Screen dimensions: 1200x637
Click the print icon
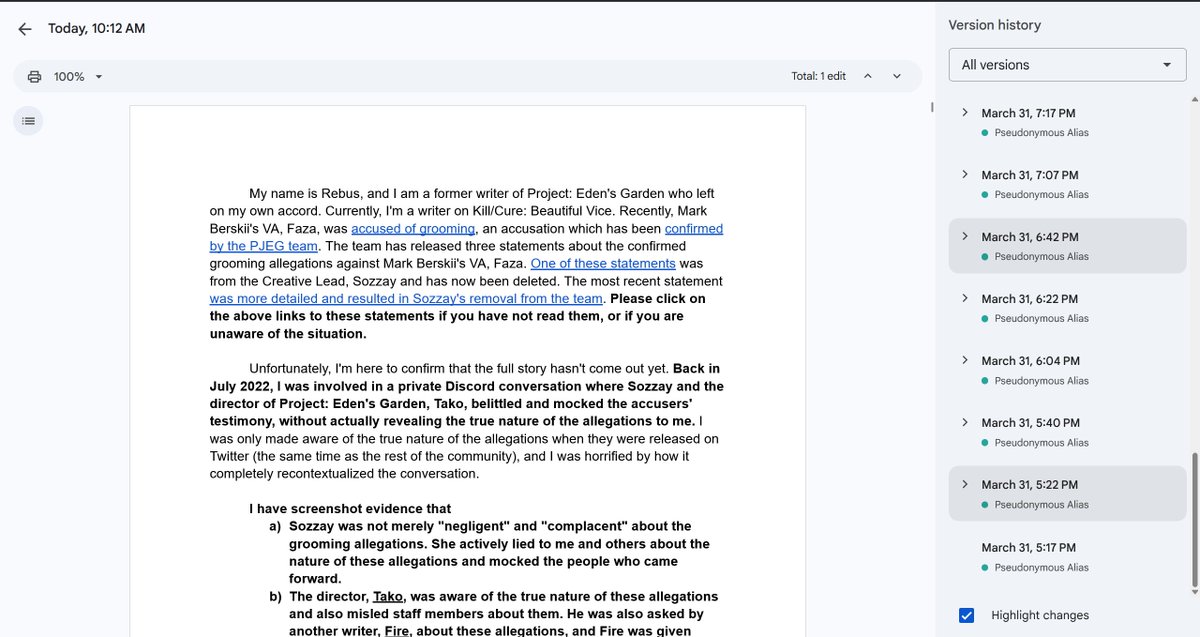coord(35,77)
